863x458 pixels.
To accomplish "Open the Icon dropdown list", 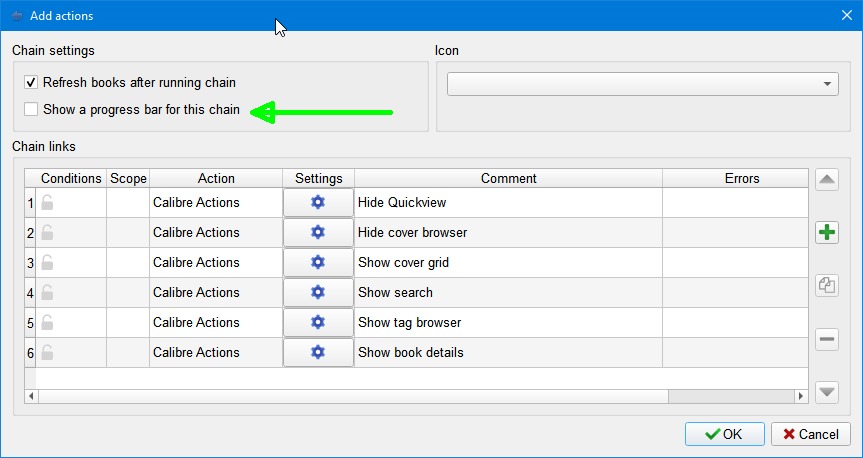I will coord(642,84).
